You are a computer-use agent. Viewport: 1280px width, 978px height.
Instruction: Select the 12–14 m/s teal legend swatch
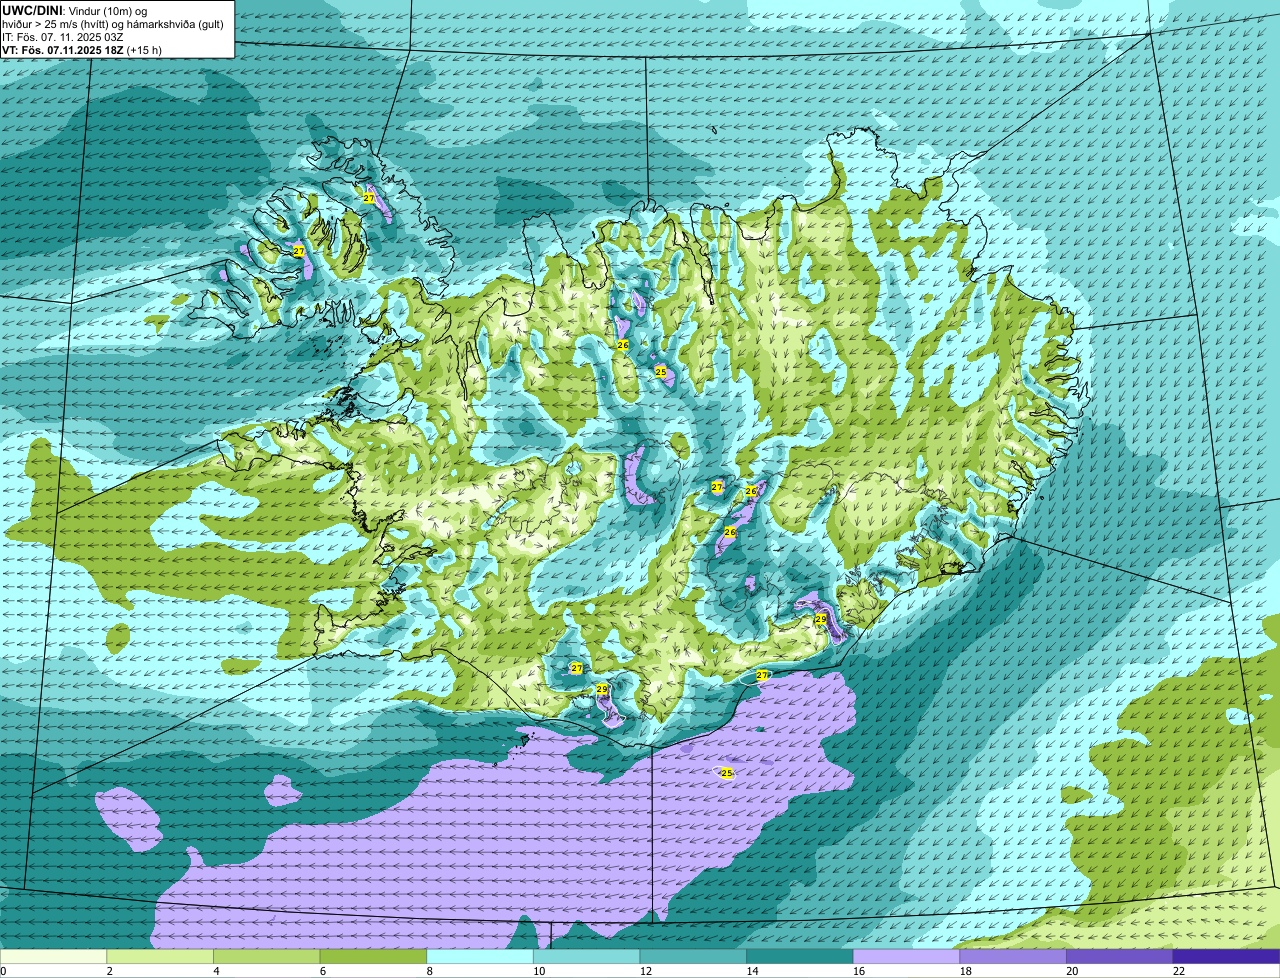point(693,957)
